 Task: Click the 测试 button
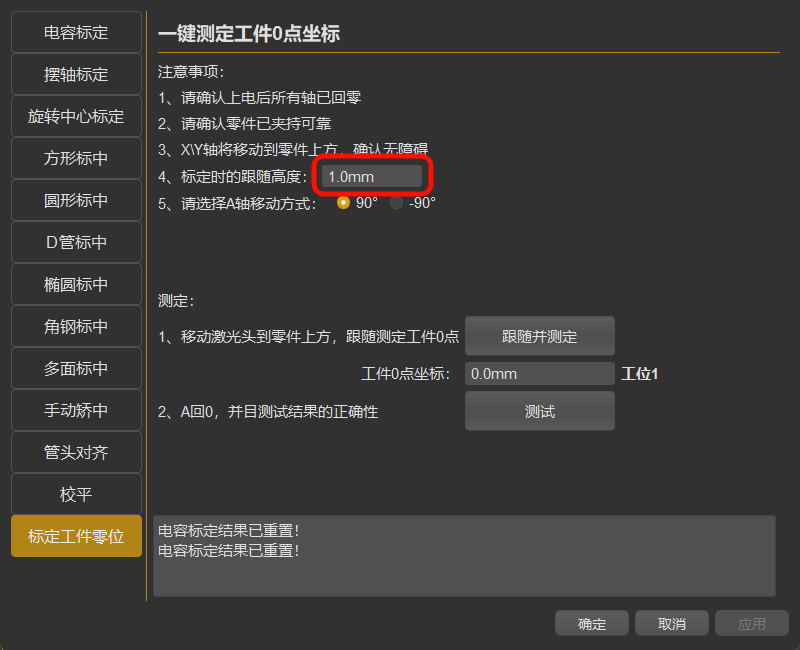tap(539, 411)
